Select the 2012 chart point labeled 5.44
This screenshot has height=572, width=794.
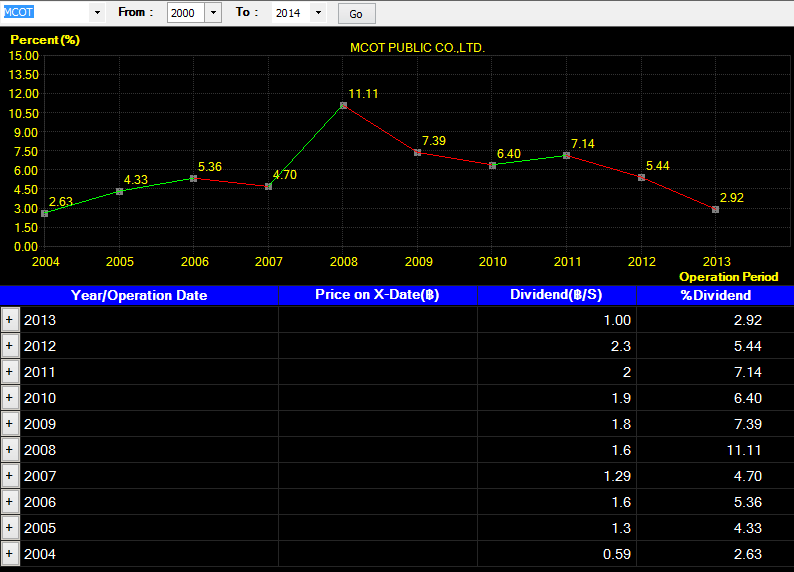coord(642,177)
